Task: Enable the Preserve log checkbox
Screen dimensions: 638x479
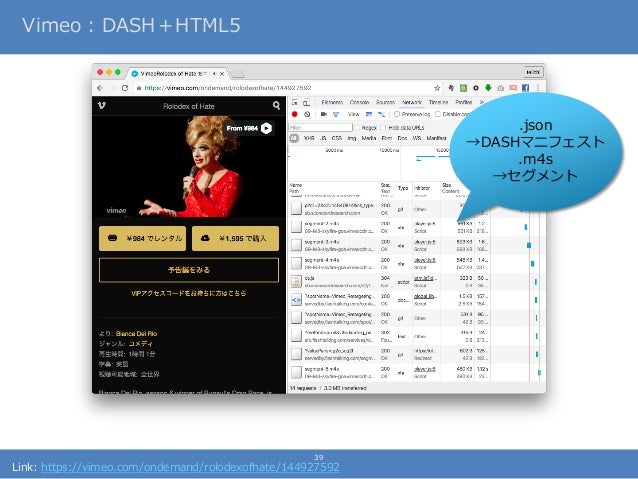Action: point(397,114)
